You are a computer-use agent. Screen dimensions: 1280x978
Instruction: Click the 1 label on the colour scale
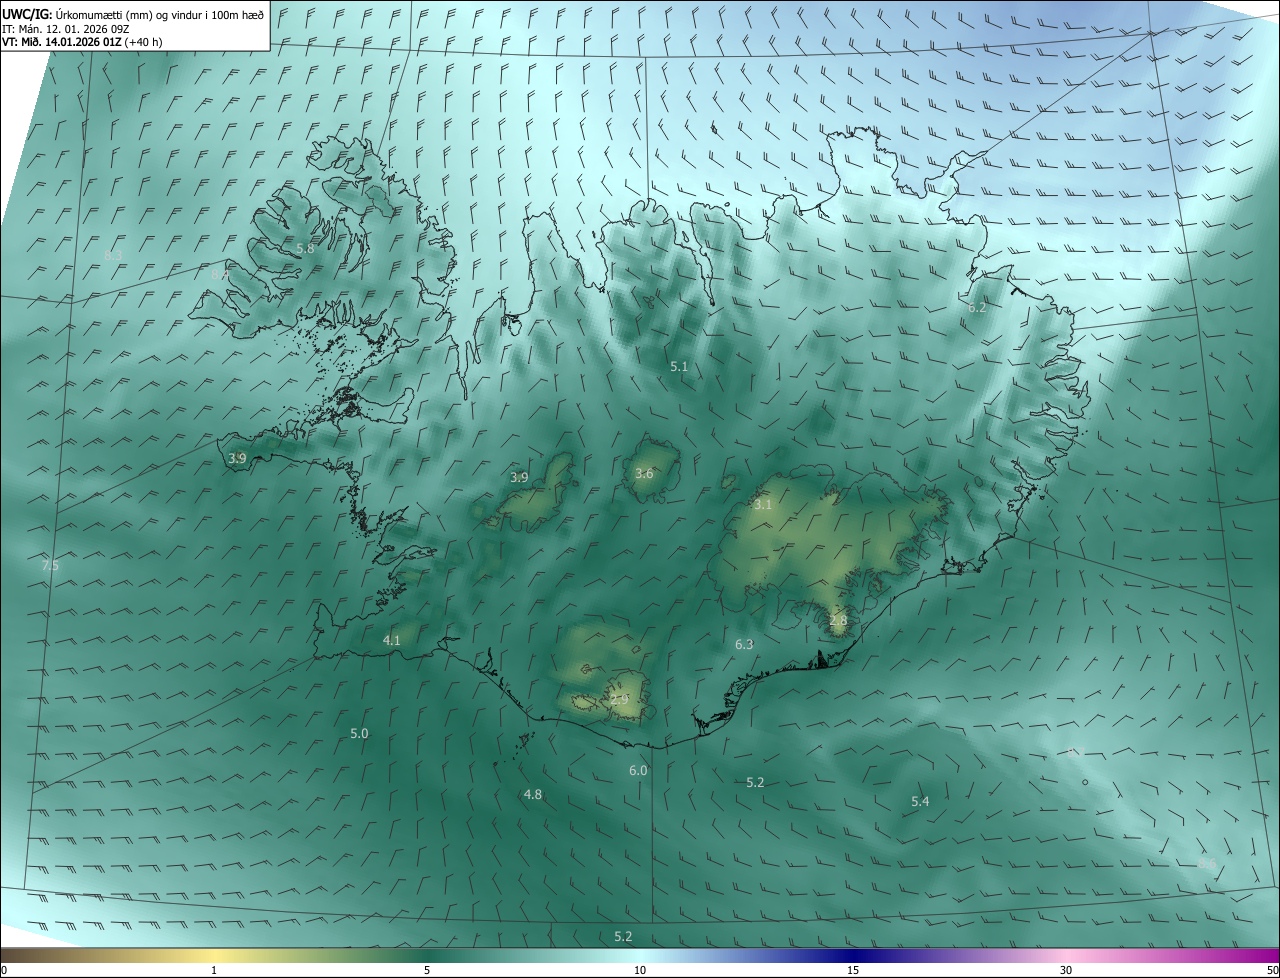point(214,970)
